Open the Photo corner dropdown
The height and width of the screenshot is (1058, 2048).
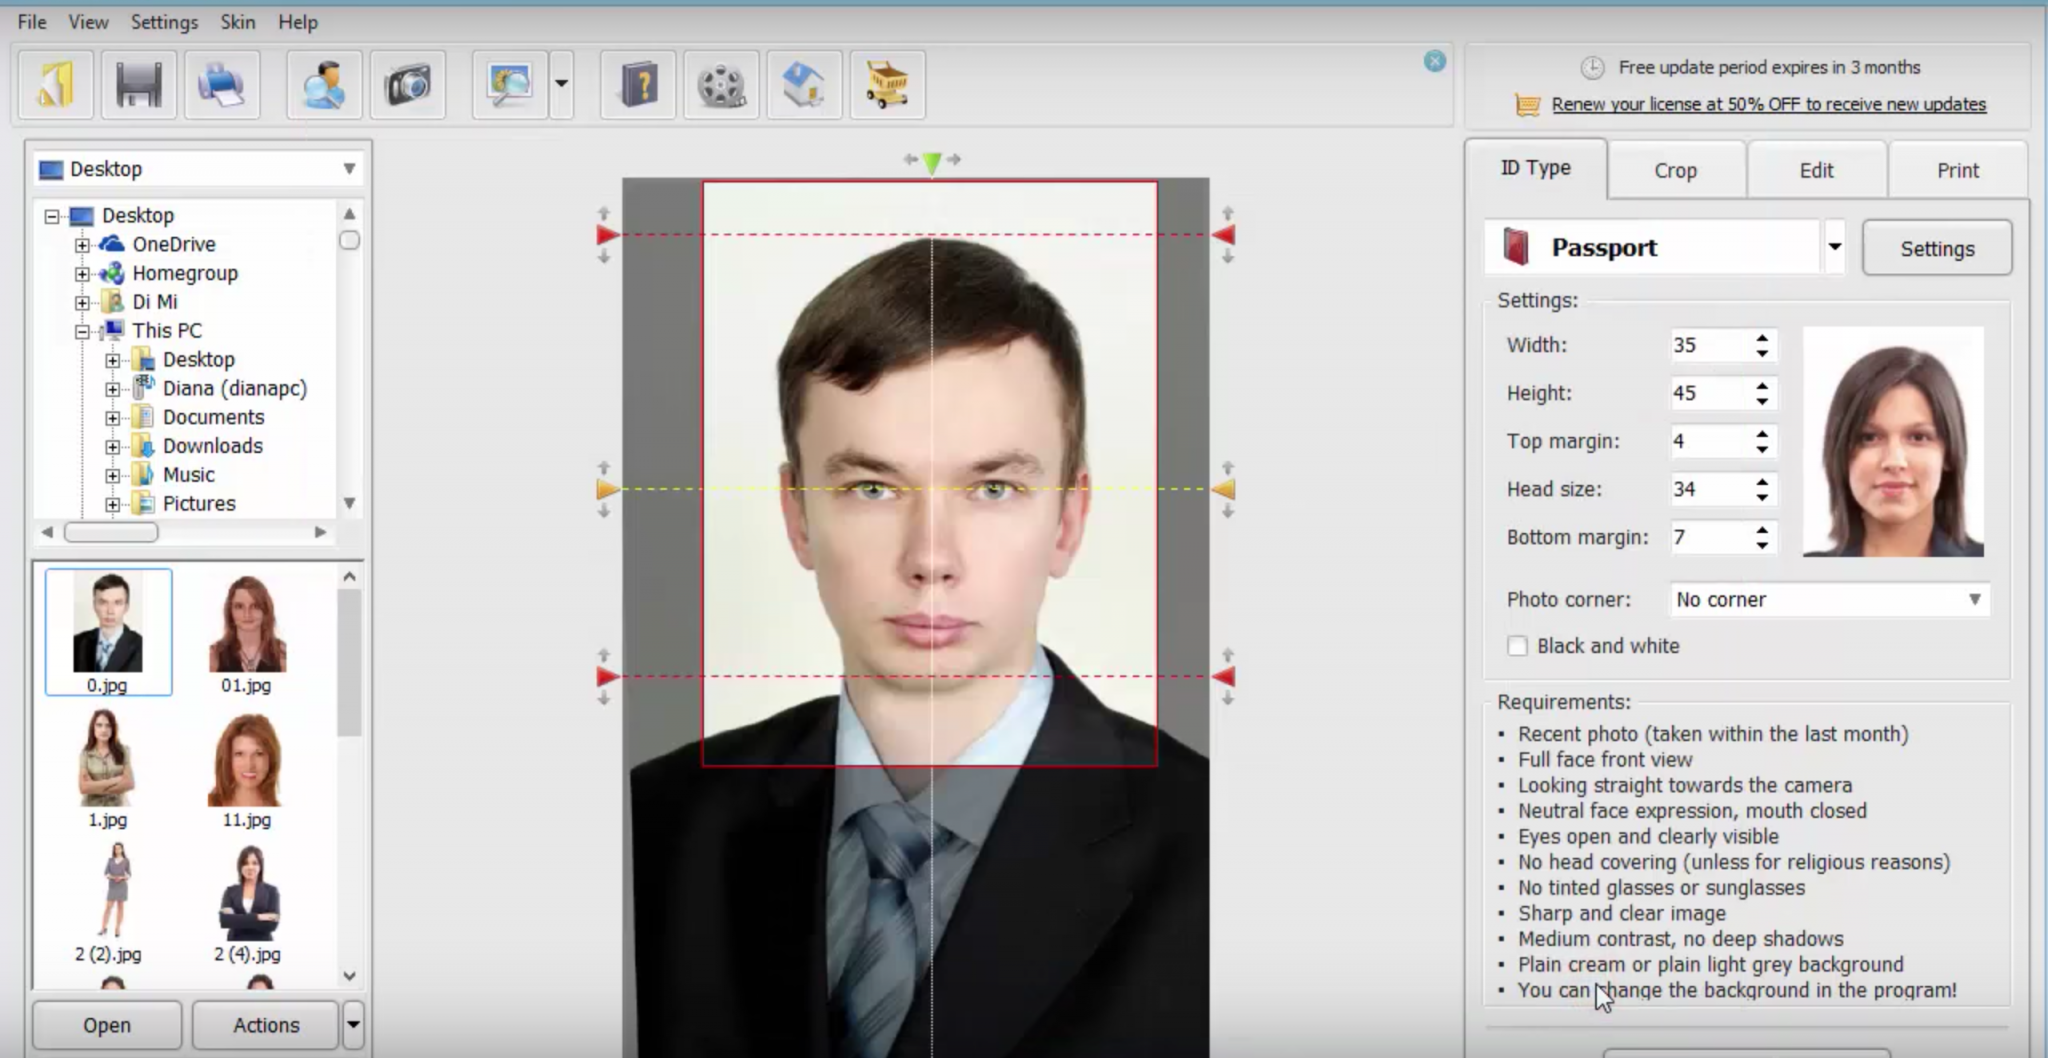tap(1829, 599)
